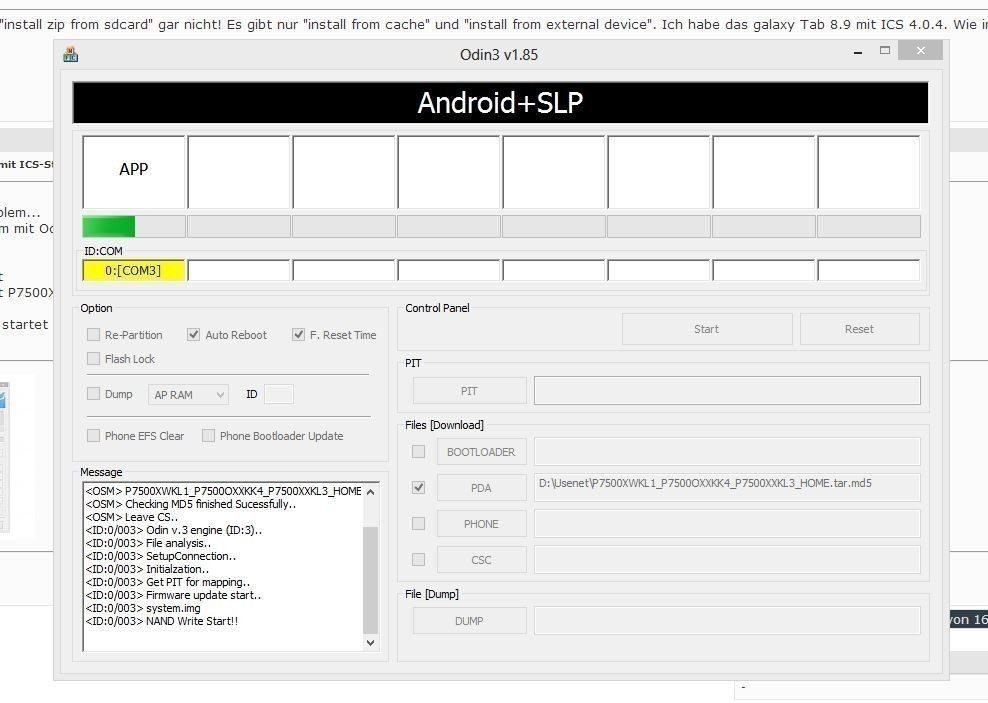988x703 pixels.
Task: Click the BOOTLOADER file path field
Action: click(727, 452)
